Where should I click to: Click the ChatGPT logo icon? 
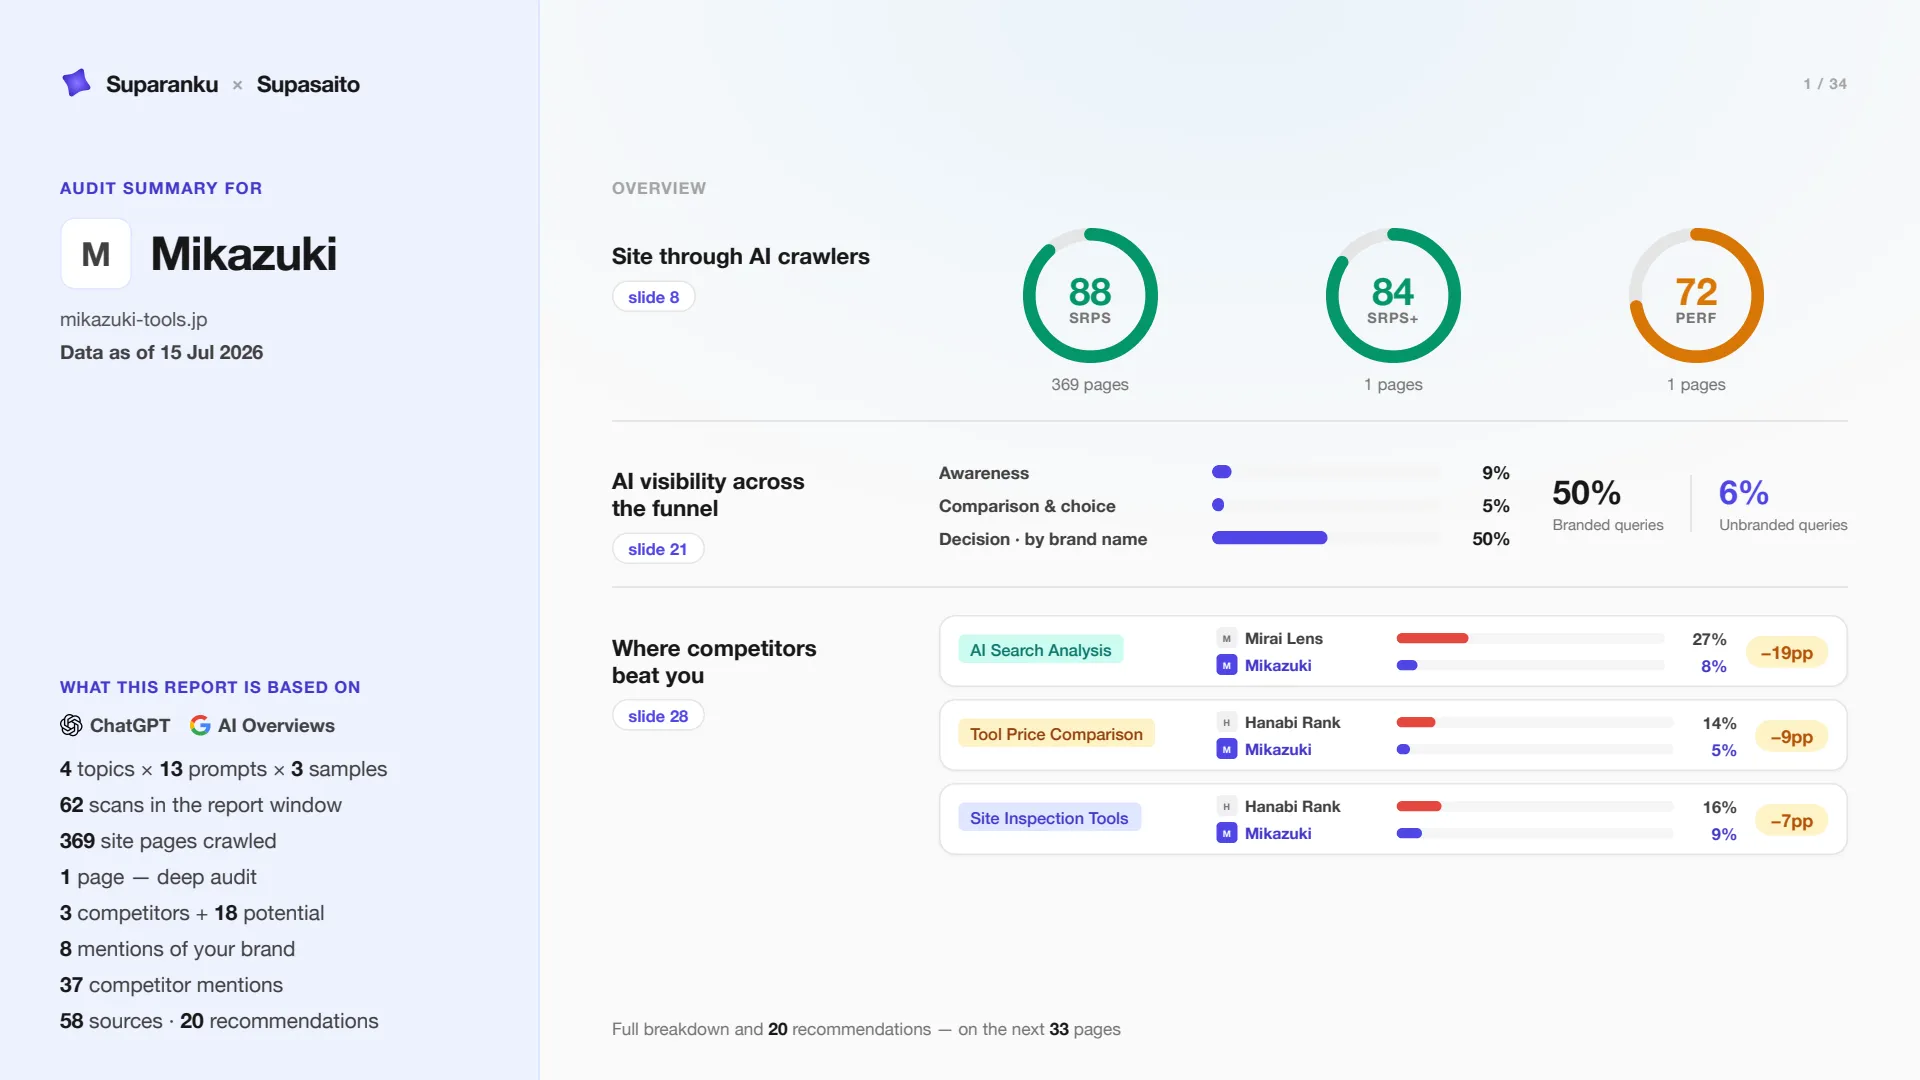pos(71,725)
